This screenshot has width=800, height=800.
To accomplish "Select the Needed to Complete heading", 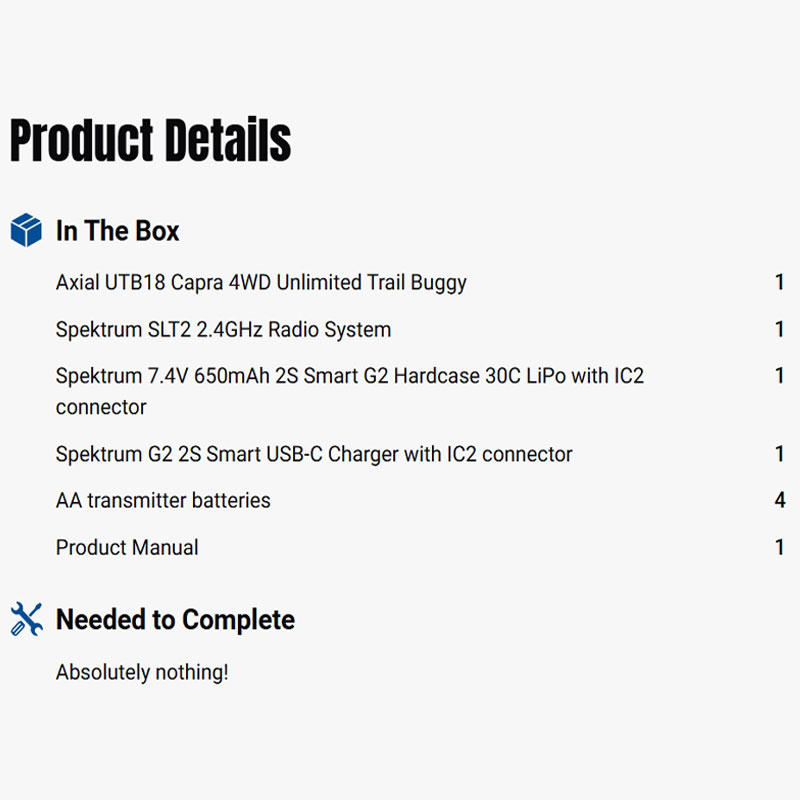I will pyautogui.click(x=175, y=620).
